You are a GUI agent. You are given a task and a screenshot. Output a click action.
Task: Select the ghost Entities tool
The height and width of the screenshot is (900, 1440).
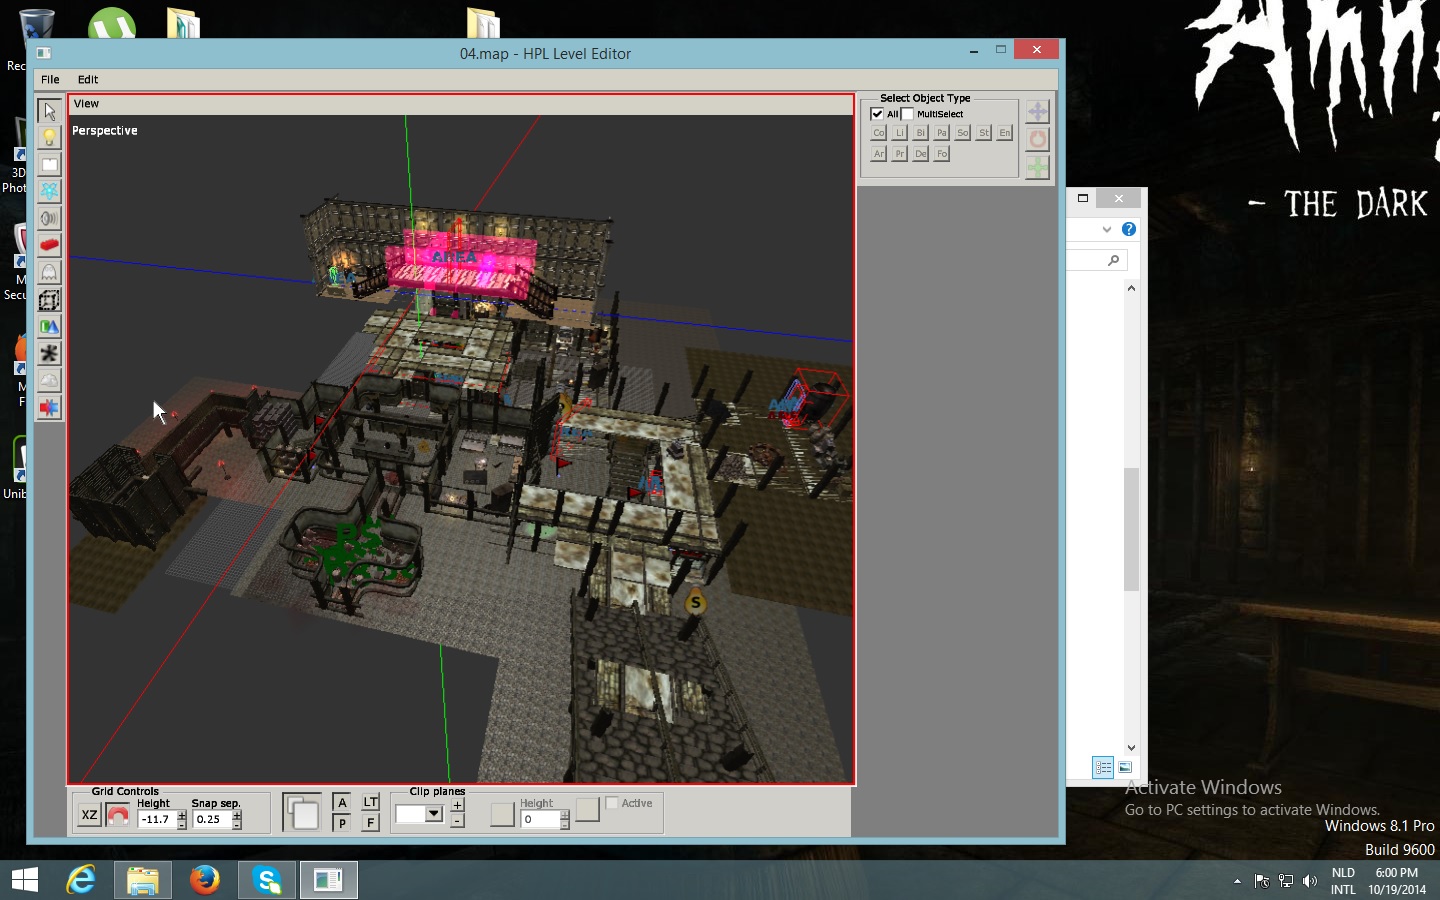(49, 273)
